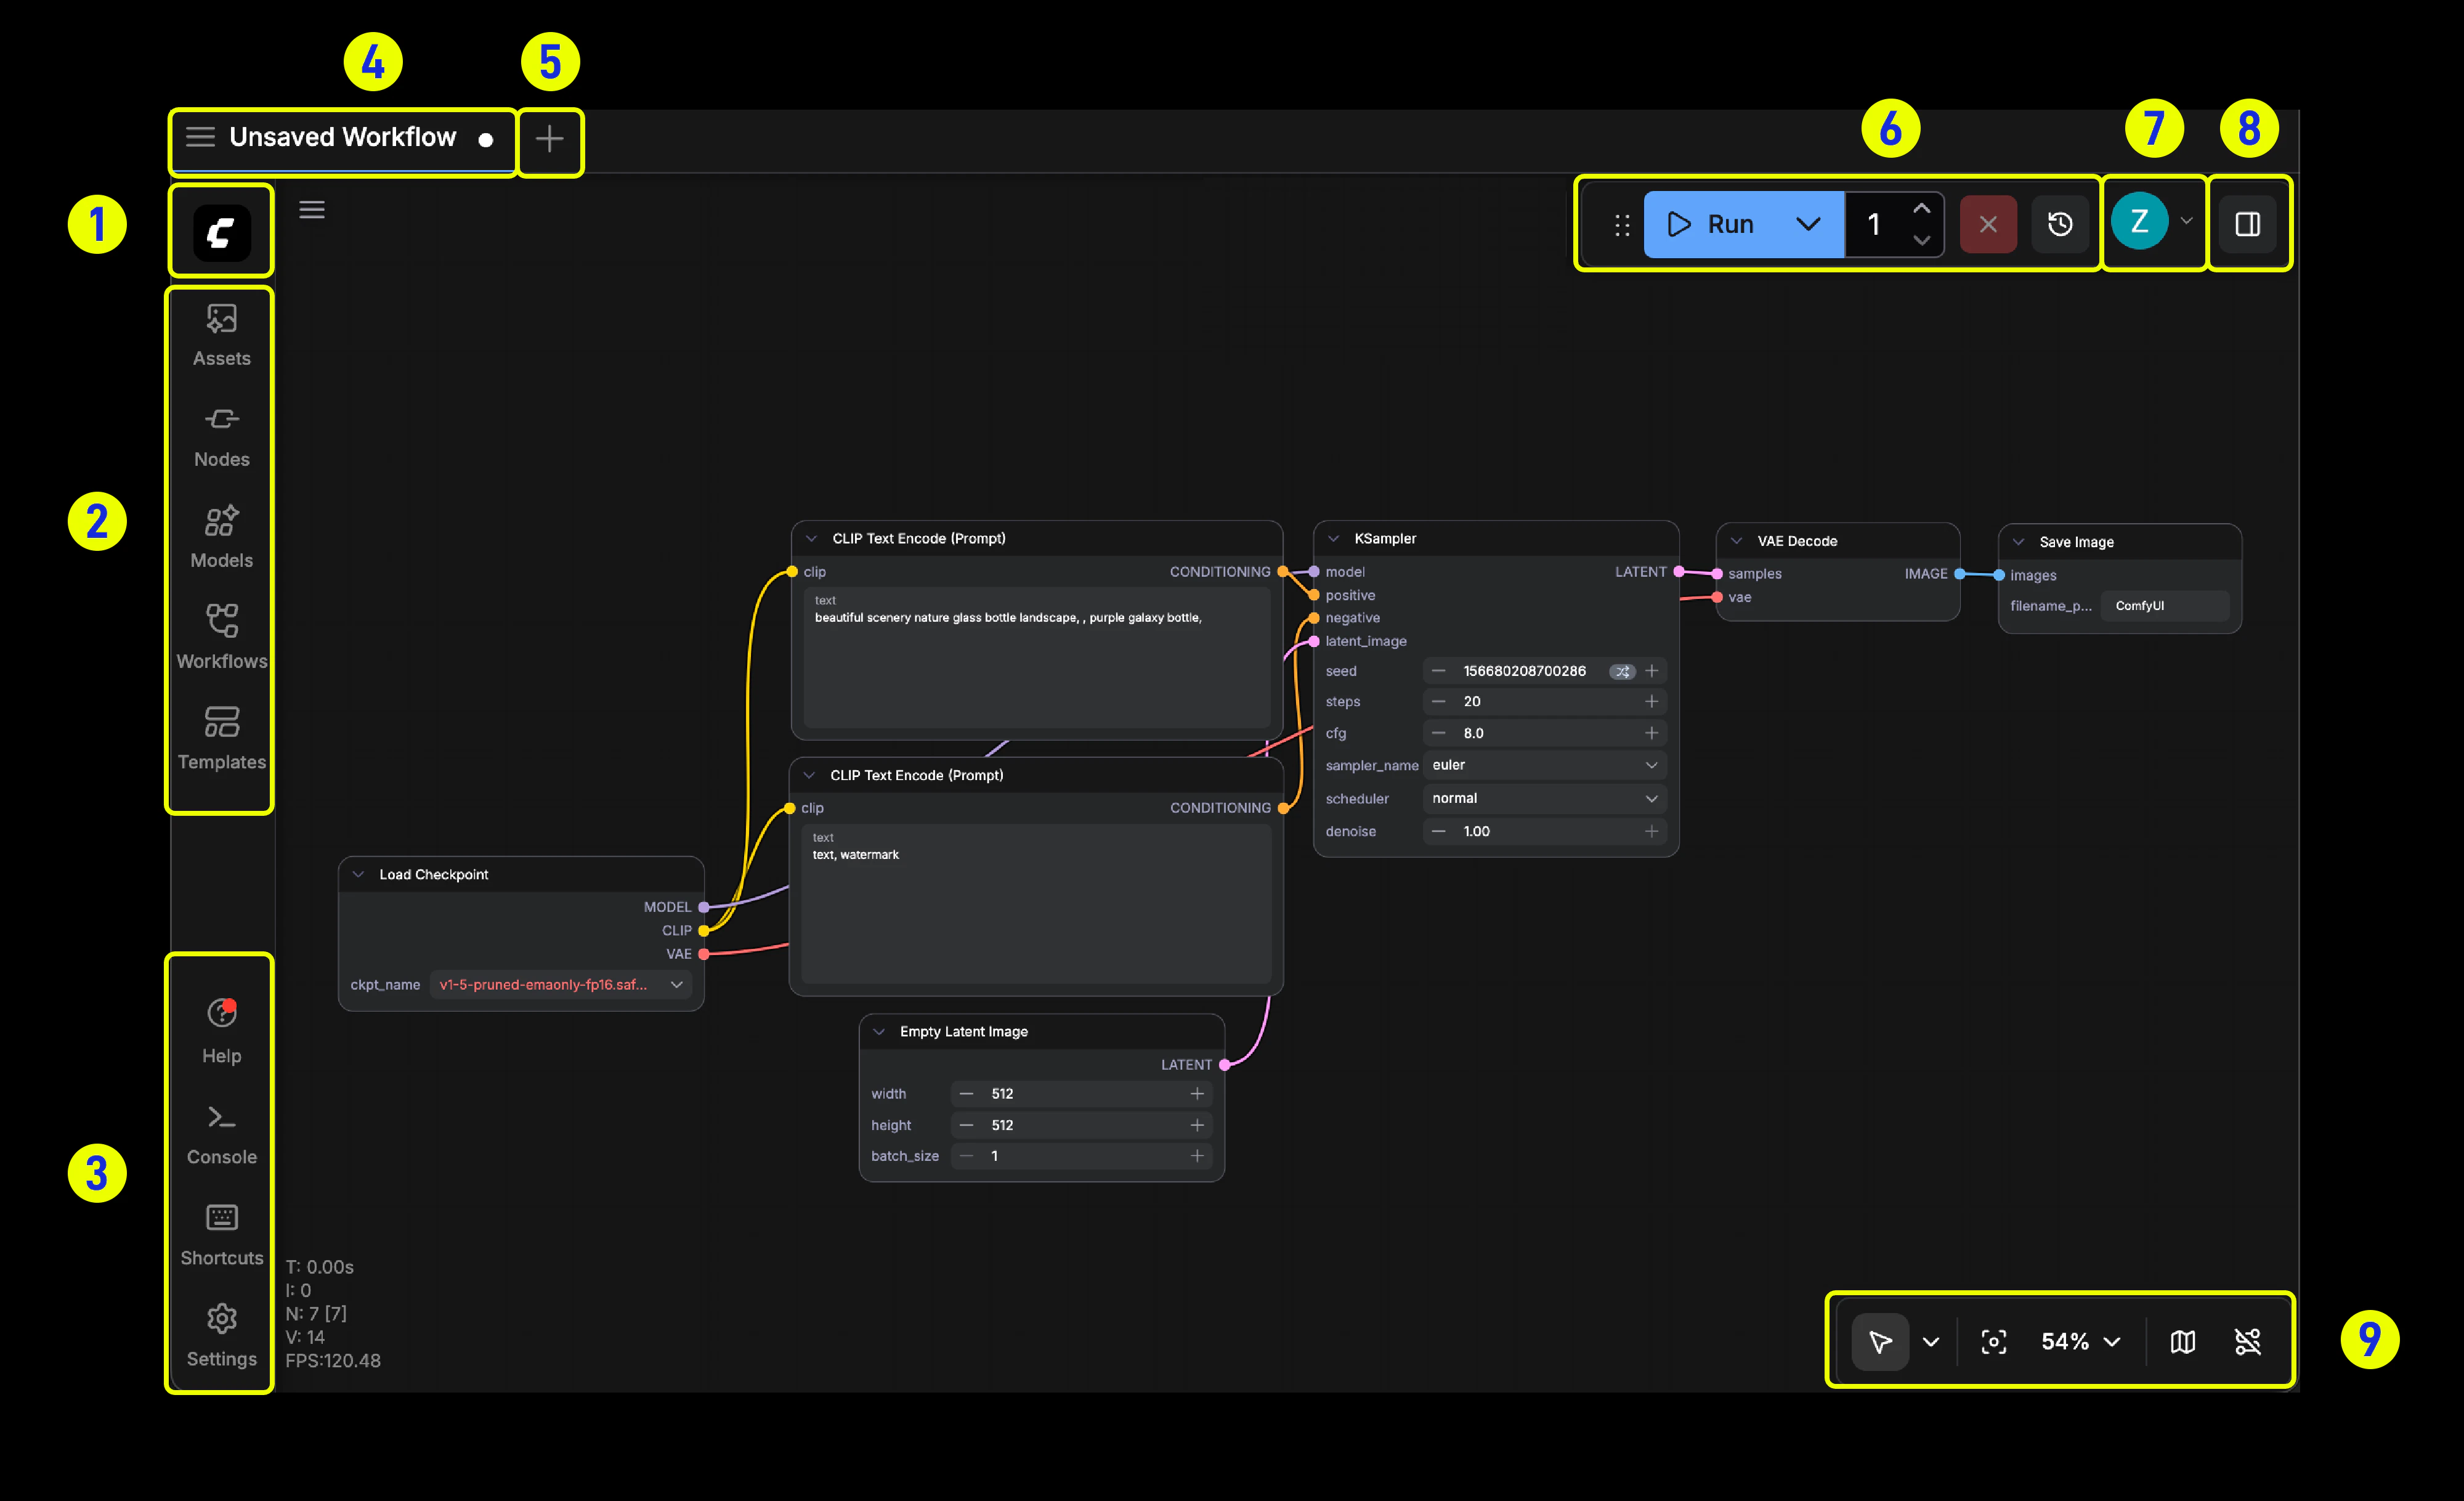Open the Nodes library panel
Image resolution: width=2464 pixels, height=1501 pixels.
221,436
